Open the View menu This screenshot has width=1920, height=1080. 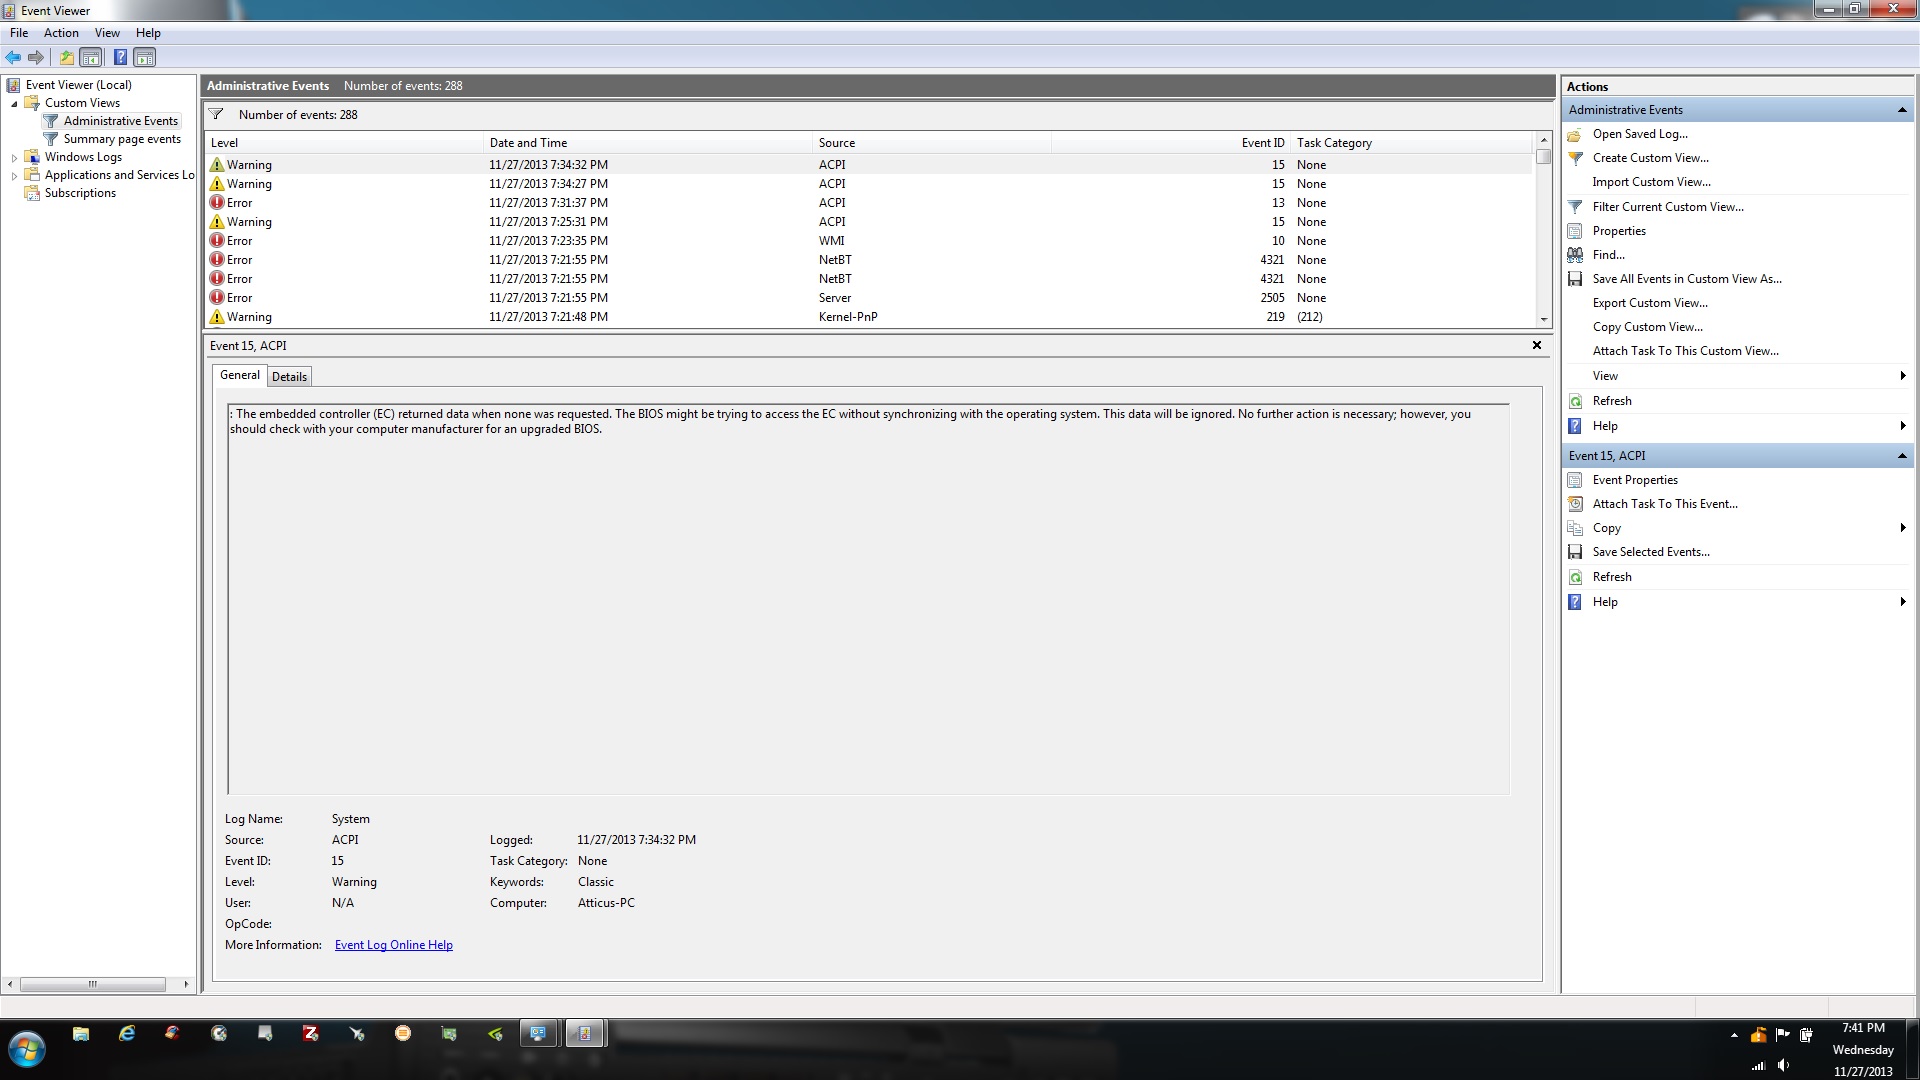click(107, 33)
